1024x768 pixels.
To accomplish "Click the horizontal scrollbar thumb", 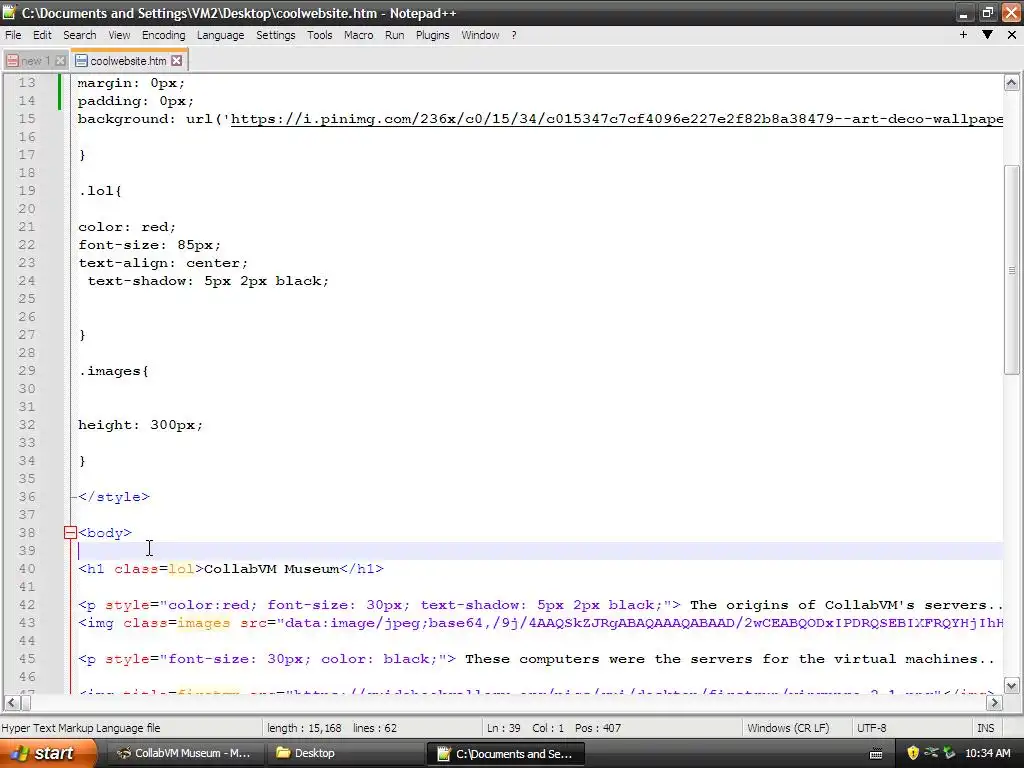I will click(25, 703).
